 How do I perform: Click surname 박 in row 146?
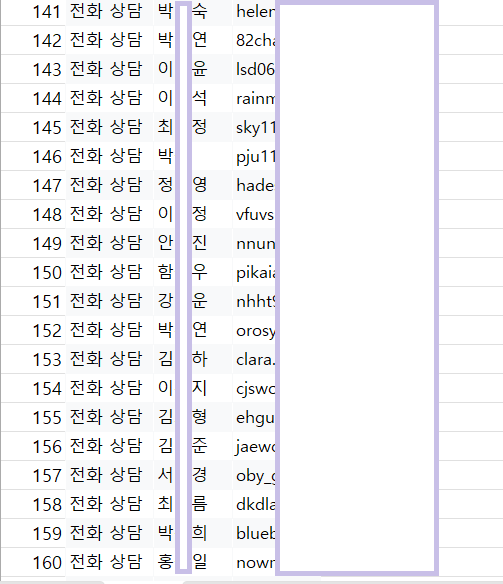click(165, 156)
